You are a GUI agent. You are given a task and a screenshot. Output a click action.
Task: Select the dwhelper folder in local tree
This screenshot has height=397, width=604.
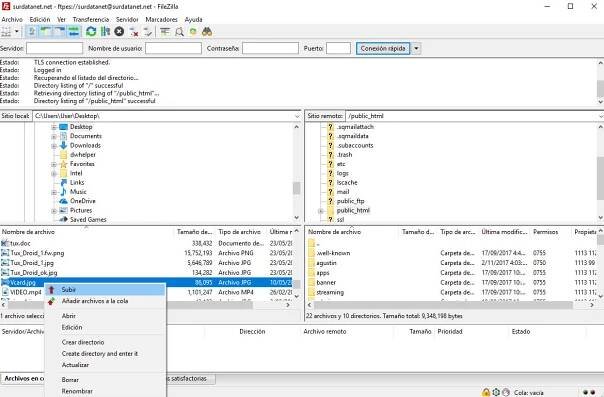[83, 155]
